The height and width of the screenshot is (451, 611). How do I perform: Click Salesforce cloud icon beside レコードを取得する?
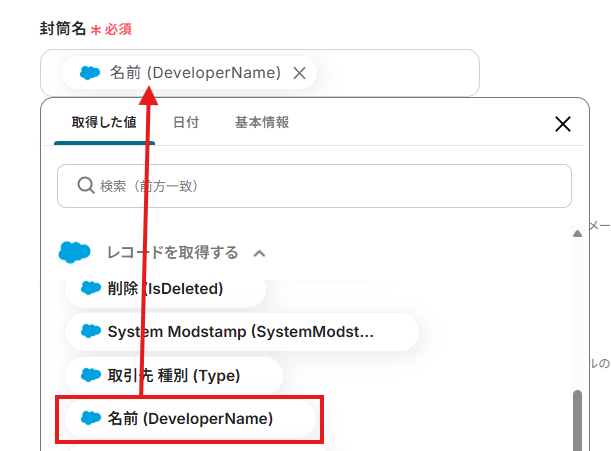click(75, 253)
